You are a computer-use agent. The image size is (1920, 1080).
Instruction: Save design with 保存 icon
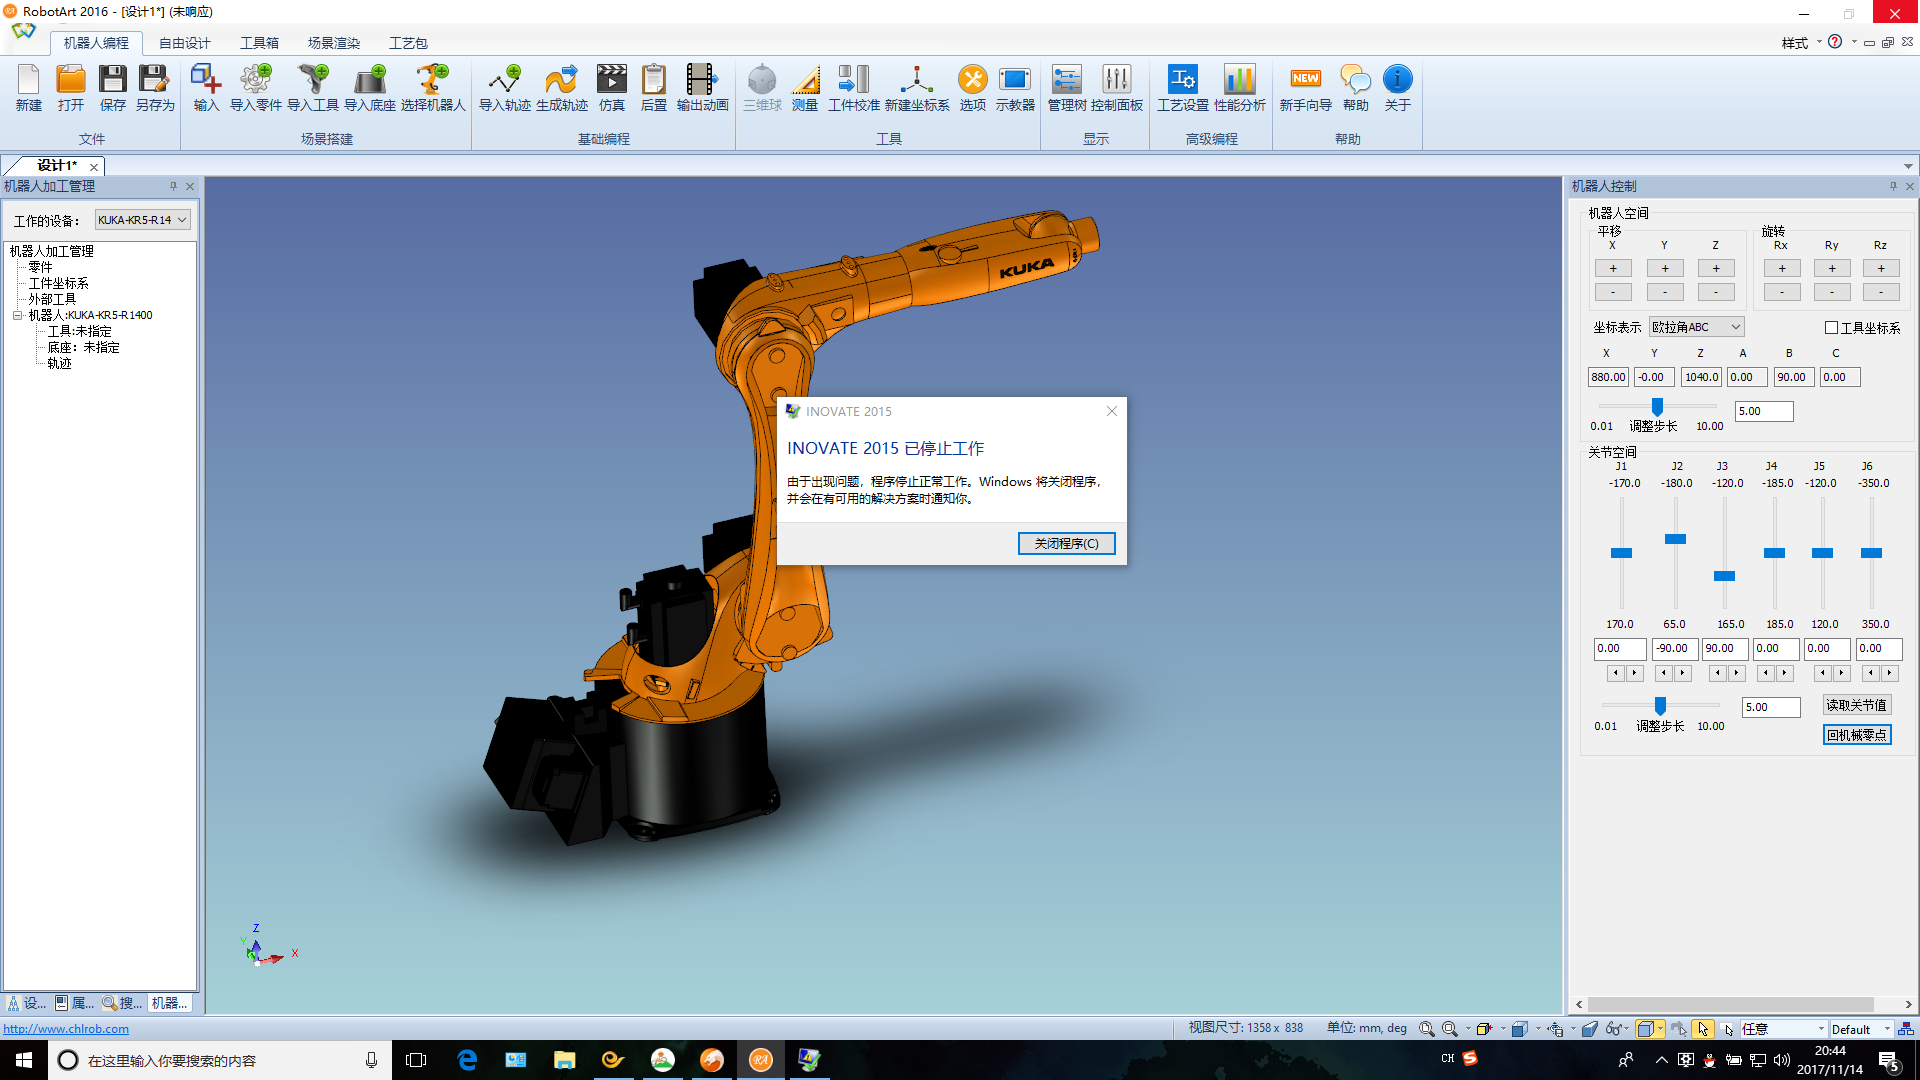pyautogui.click(x=113, y=88)
